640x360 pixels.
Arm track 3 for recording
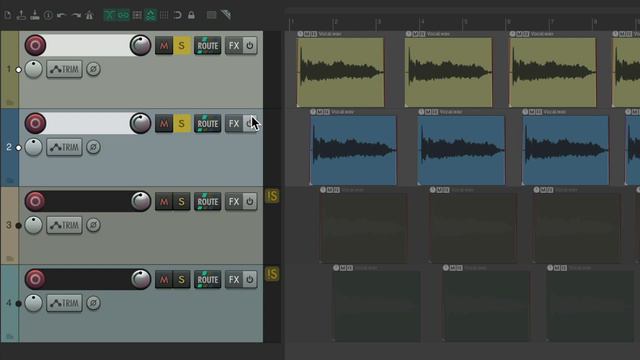pos(35,201)
